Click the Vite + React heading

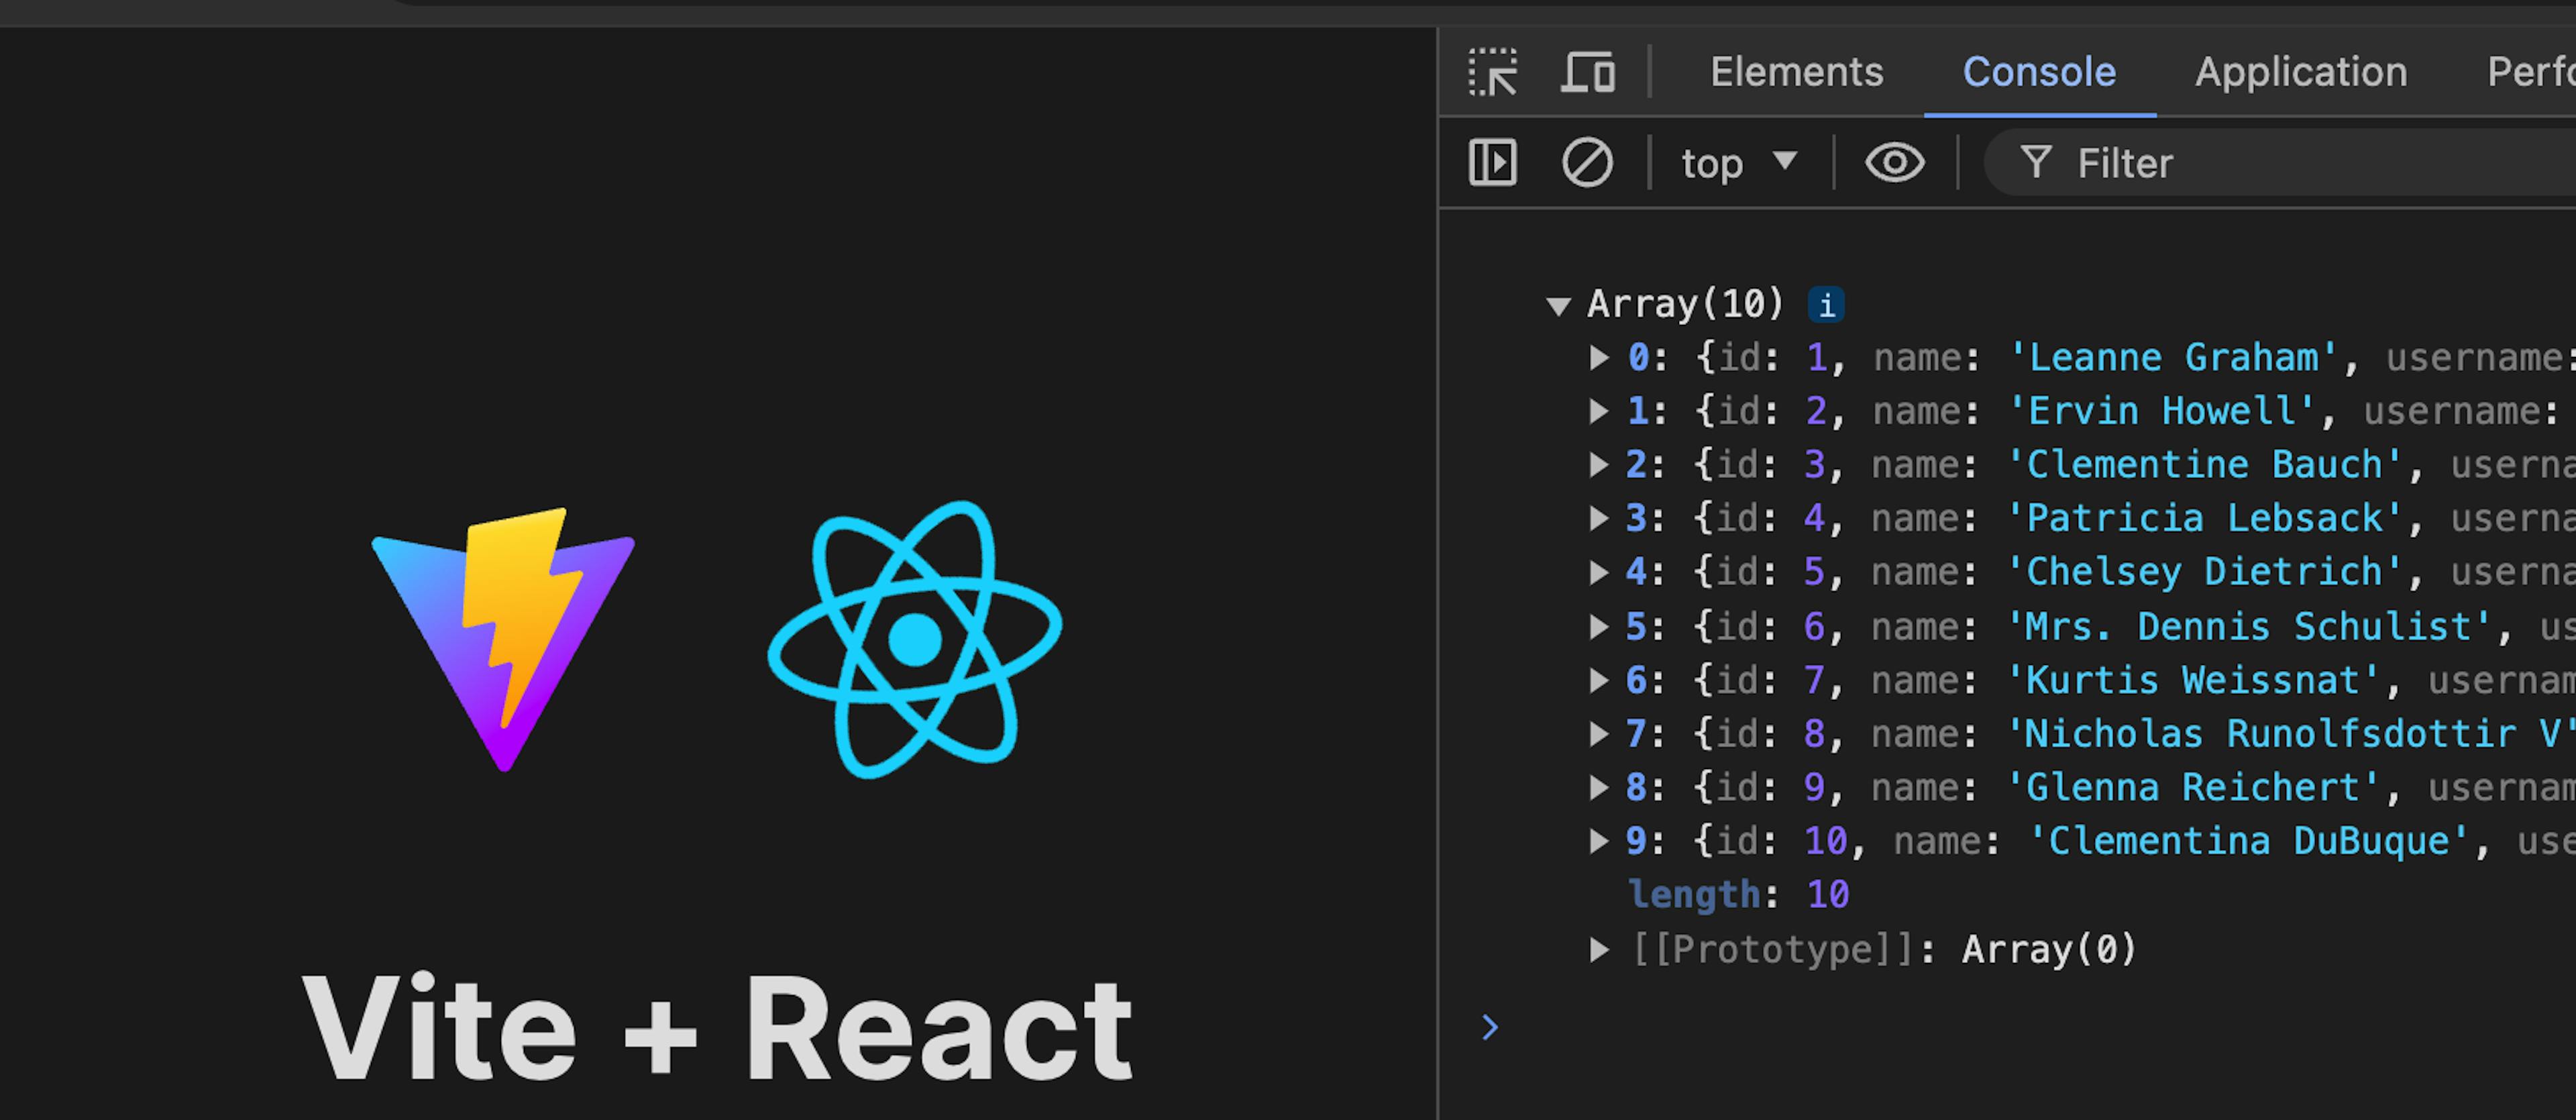(x=718, y=1028)
